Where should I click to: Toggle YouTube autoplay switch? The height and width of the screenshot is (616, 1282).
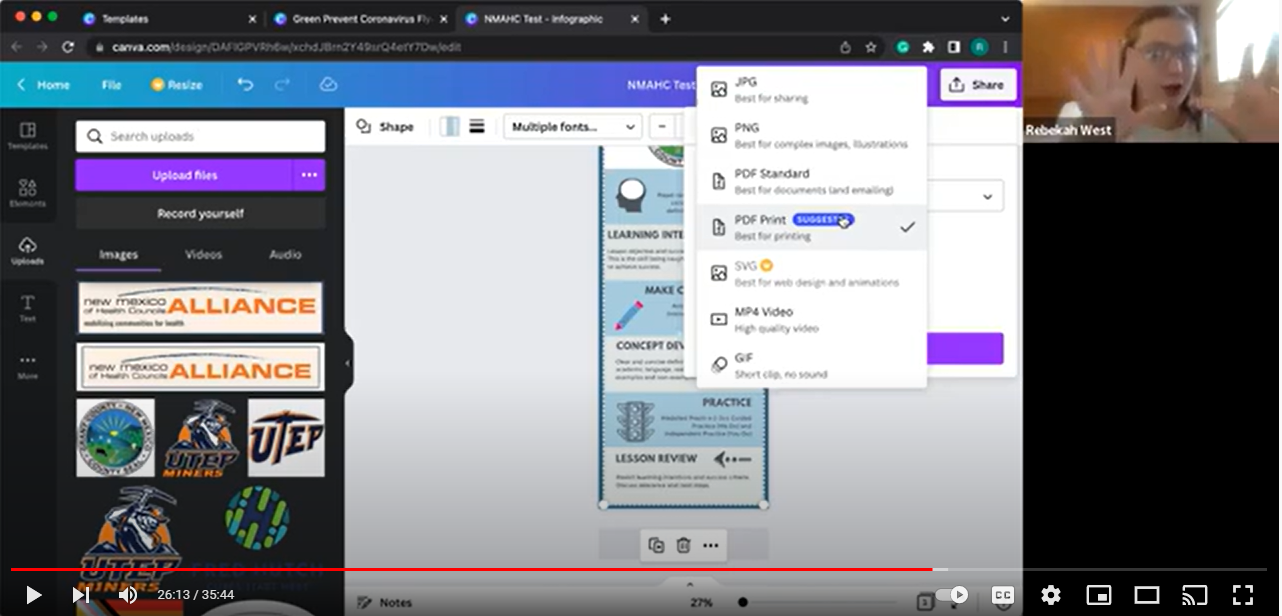953,595
